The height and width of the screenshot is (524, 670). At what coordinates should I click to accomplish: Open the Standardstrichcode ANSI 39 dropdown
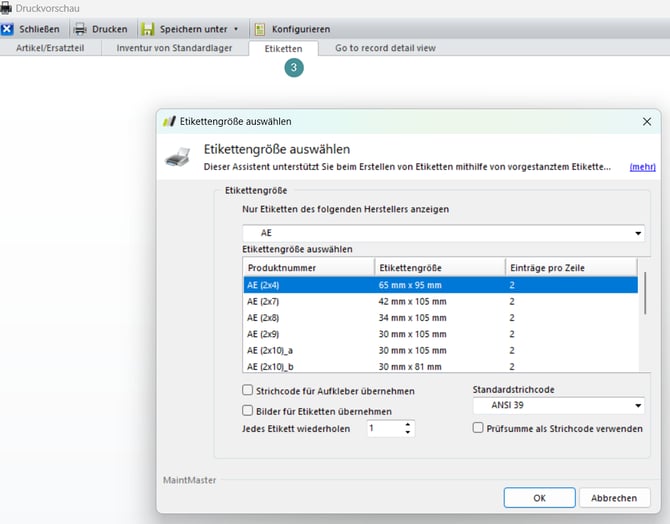[638, 406]
